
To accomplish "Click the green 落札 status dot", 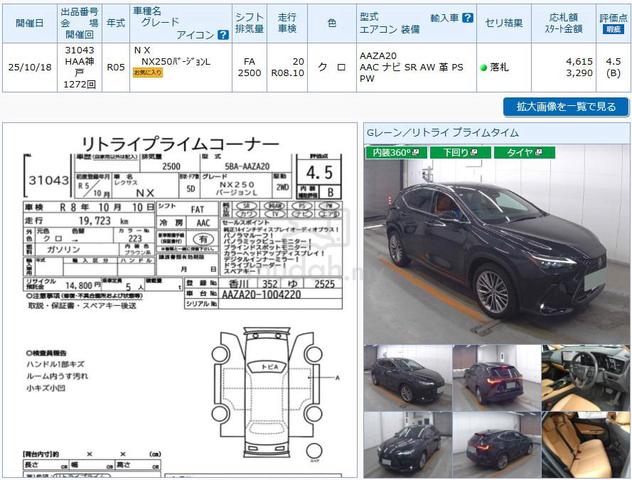I will point(484,68).
